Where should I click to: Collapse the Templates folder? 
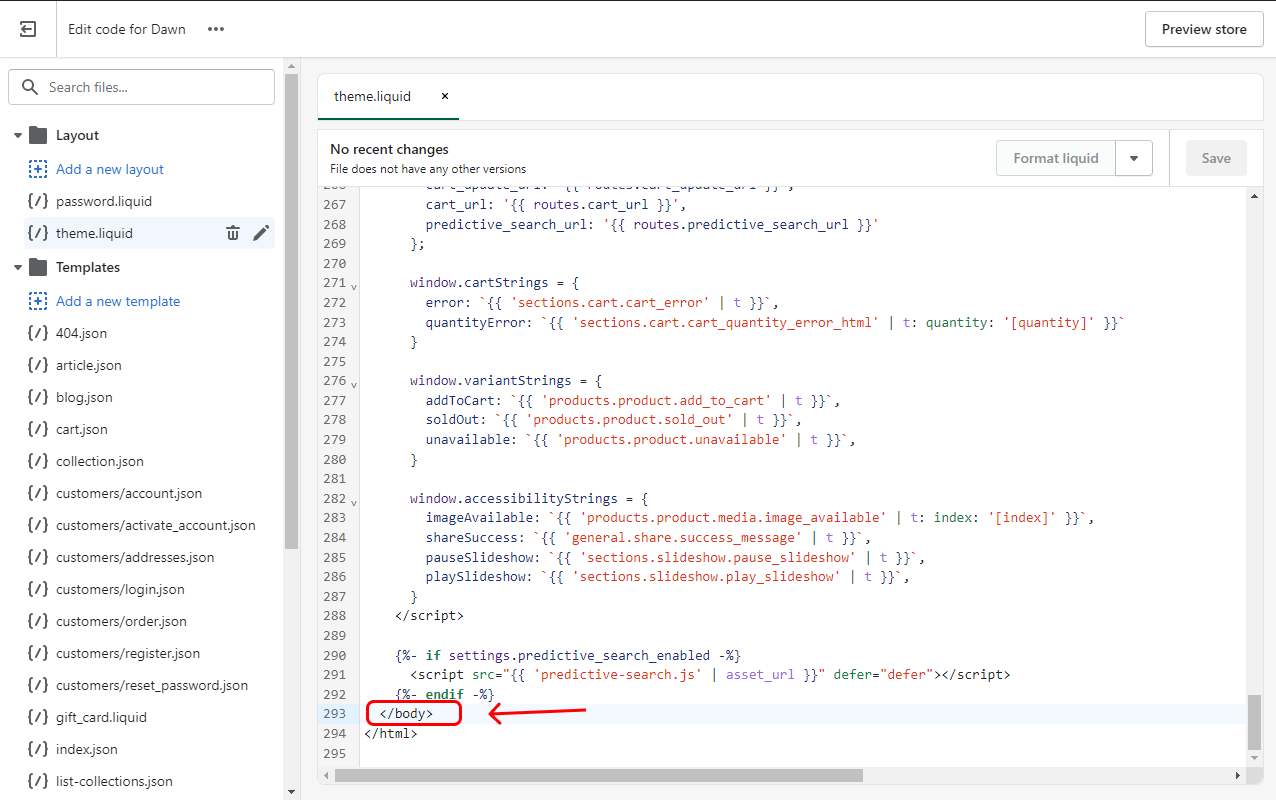(x=18, y=267)
